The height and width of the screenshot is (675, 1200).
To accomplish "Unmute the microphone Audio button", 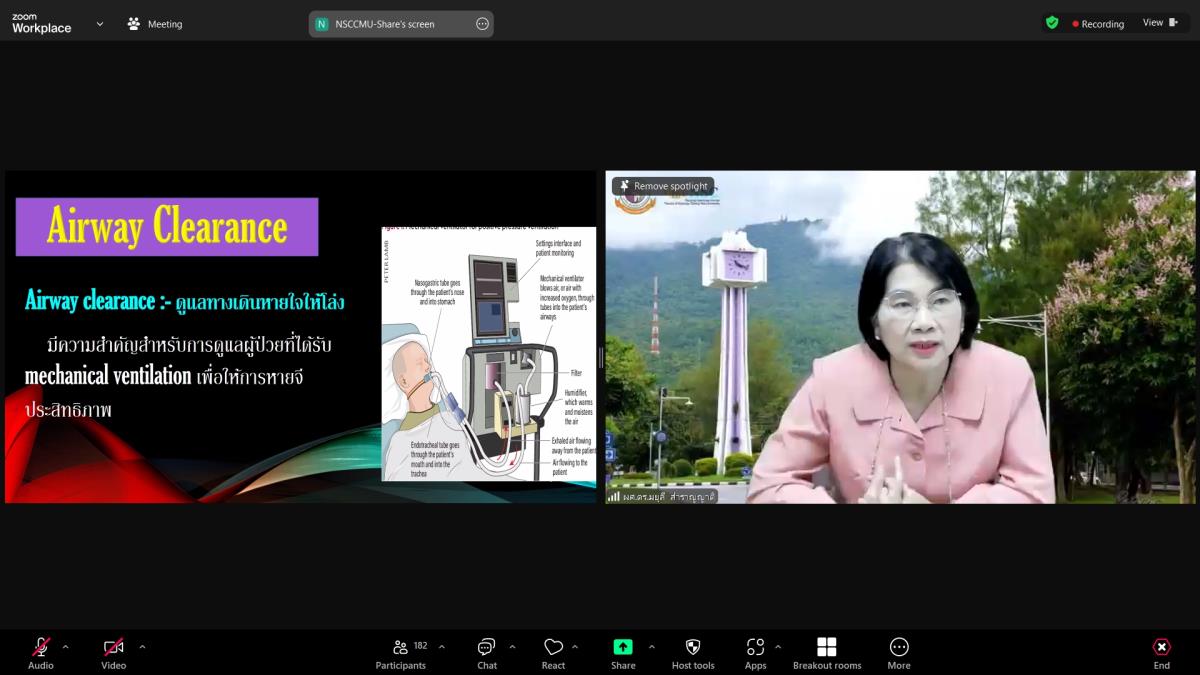I will pos(41,654).
